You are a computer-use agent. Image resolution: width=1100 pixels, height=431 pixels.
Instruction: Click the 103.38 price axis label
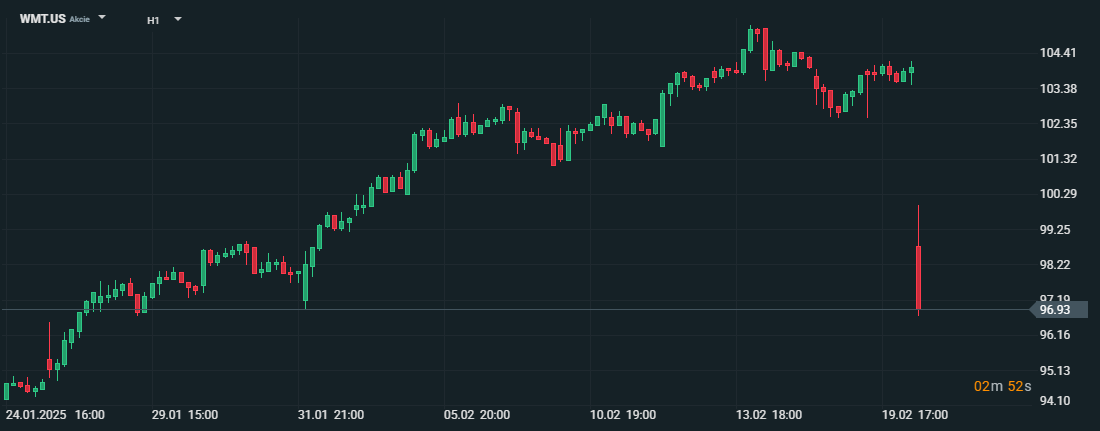1058,88
